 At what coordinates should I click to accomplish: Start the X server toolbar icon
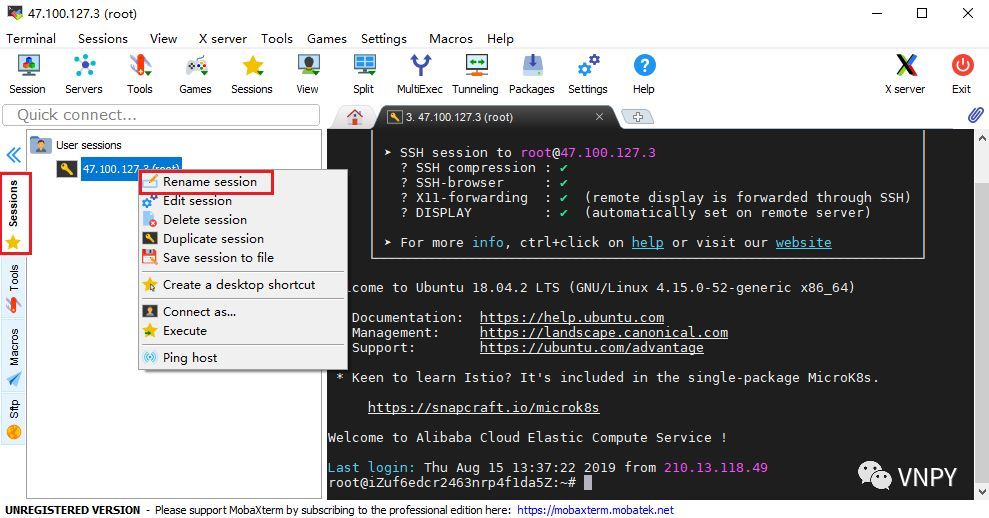[x=905, y=74]
